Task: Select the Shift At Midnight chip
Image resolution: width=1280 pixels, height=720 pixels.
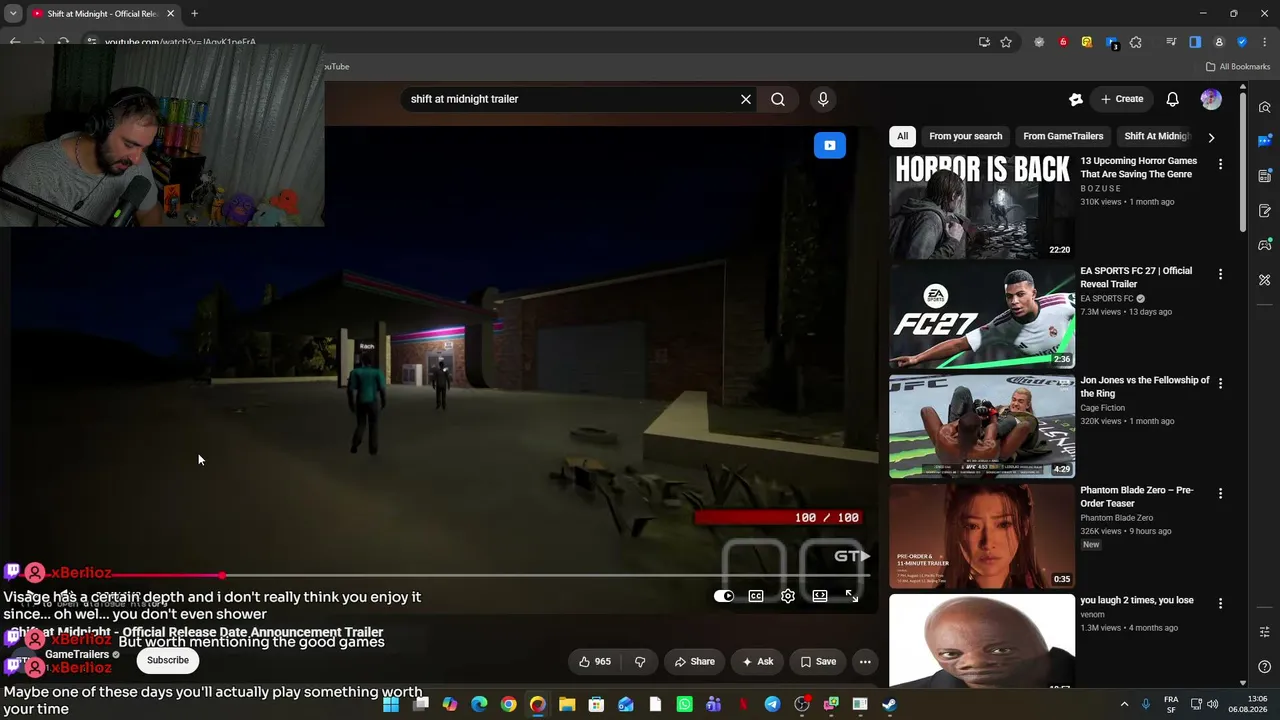Action: pos(1157,136)
